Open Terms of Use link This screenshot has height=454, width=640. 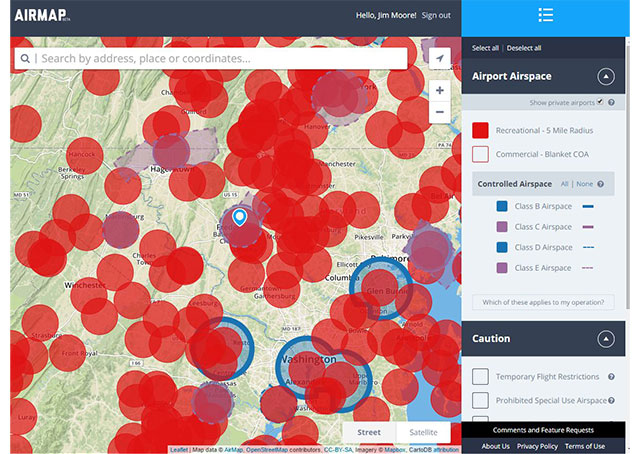[585, 446]
